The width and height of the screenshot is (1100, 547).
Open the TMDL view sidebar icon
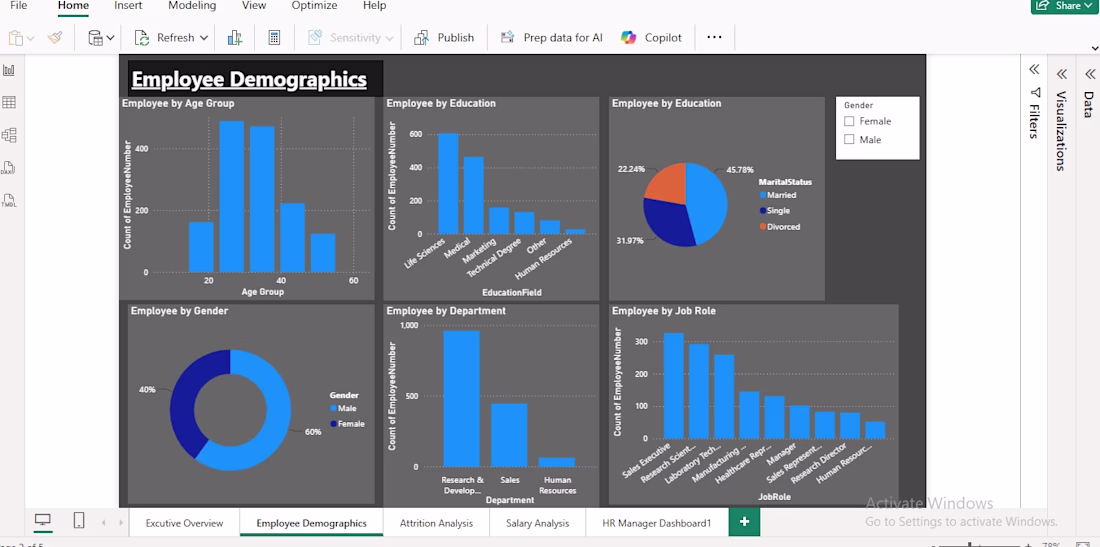click(x=9, y=201)
